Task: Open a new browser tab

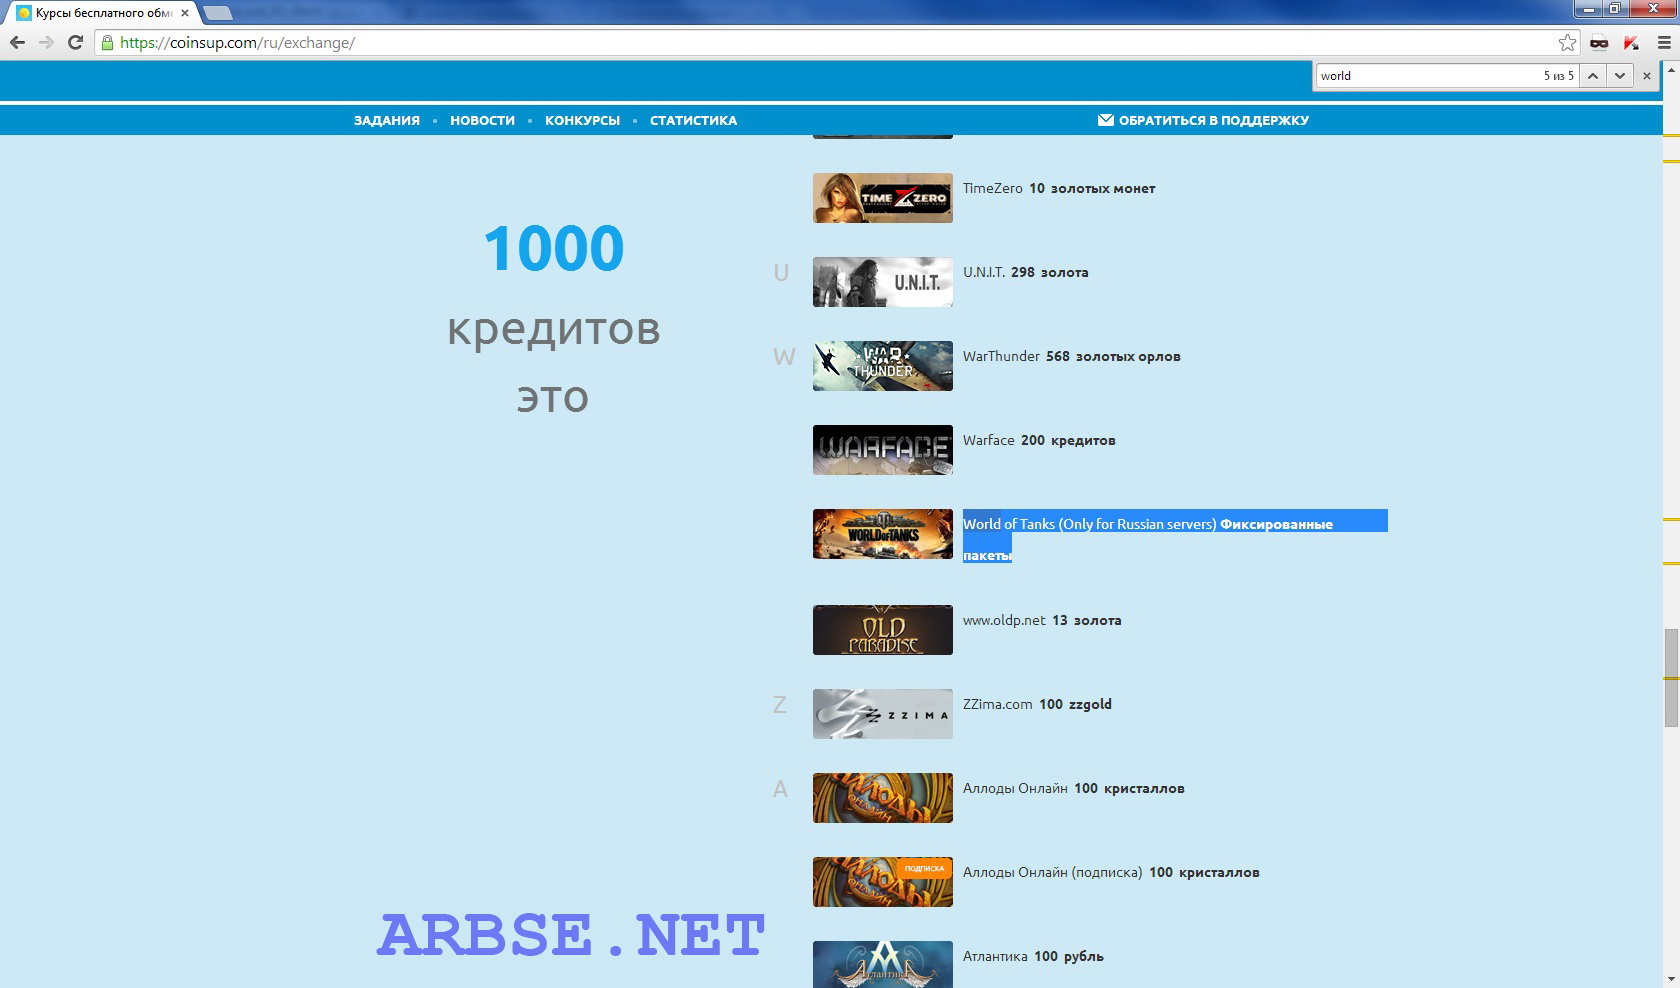Action: coord(218,13)
